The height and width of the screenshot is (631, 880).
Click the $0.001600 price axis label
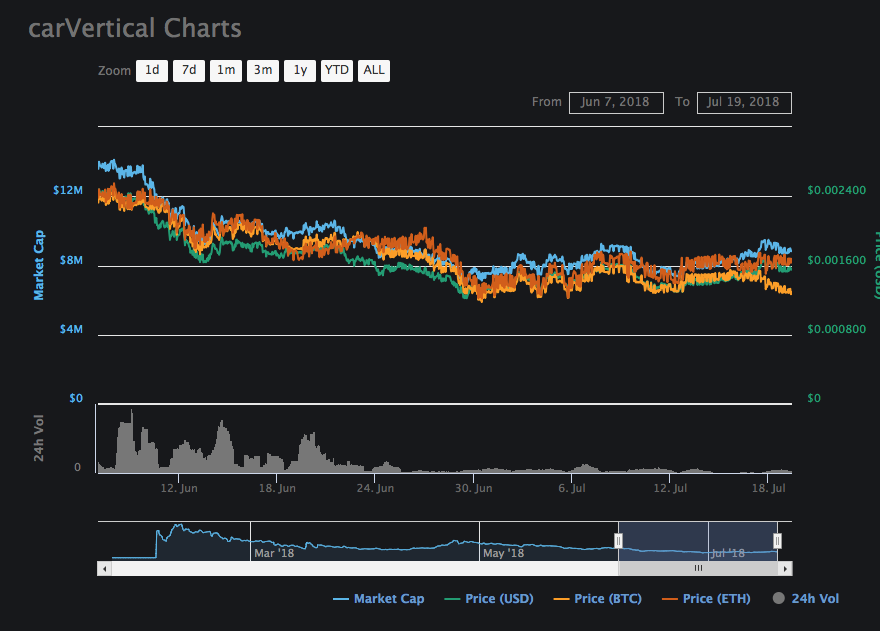[836, 260]
